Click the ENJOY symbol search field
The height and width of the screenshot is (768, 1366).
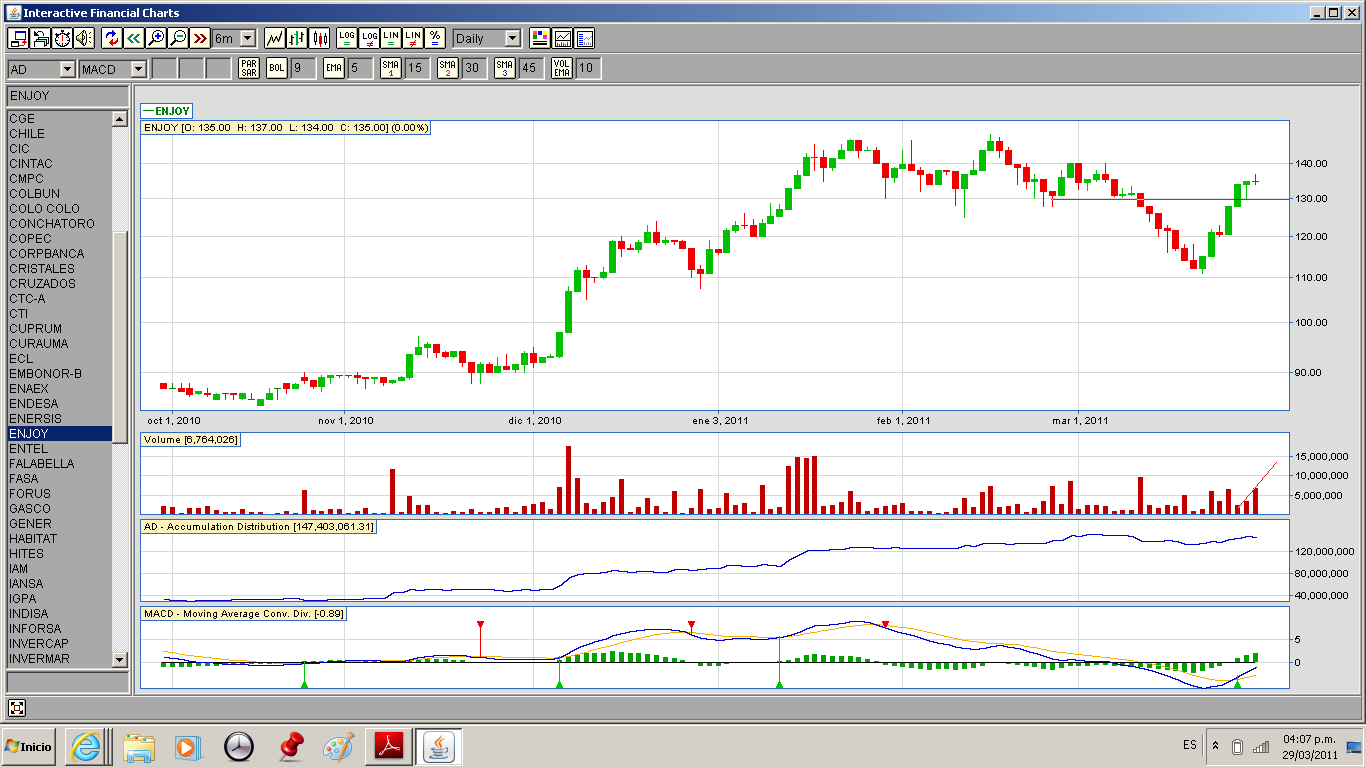tap(68, 96)
